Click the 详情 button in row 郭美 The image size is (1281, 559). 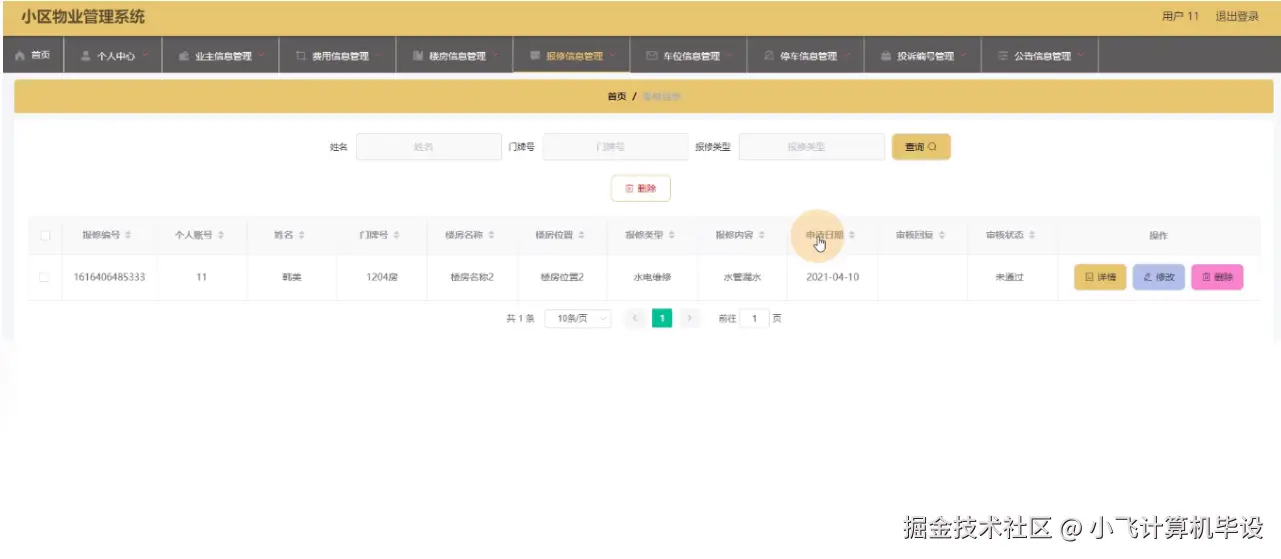click(1101, 277)
